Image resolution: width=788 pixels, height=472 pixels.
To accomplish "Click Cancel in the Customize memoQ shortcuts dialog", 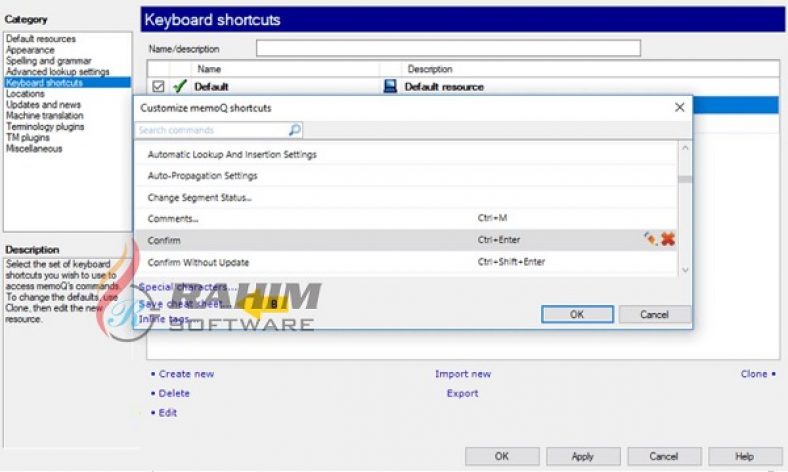I will point(654,314).
